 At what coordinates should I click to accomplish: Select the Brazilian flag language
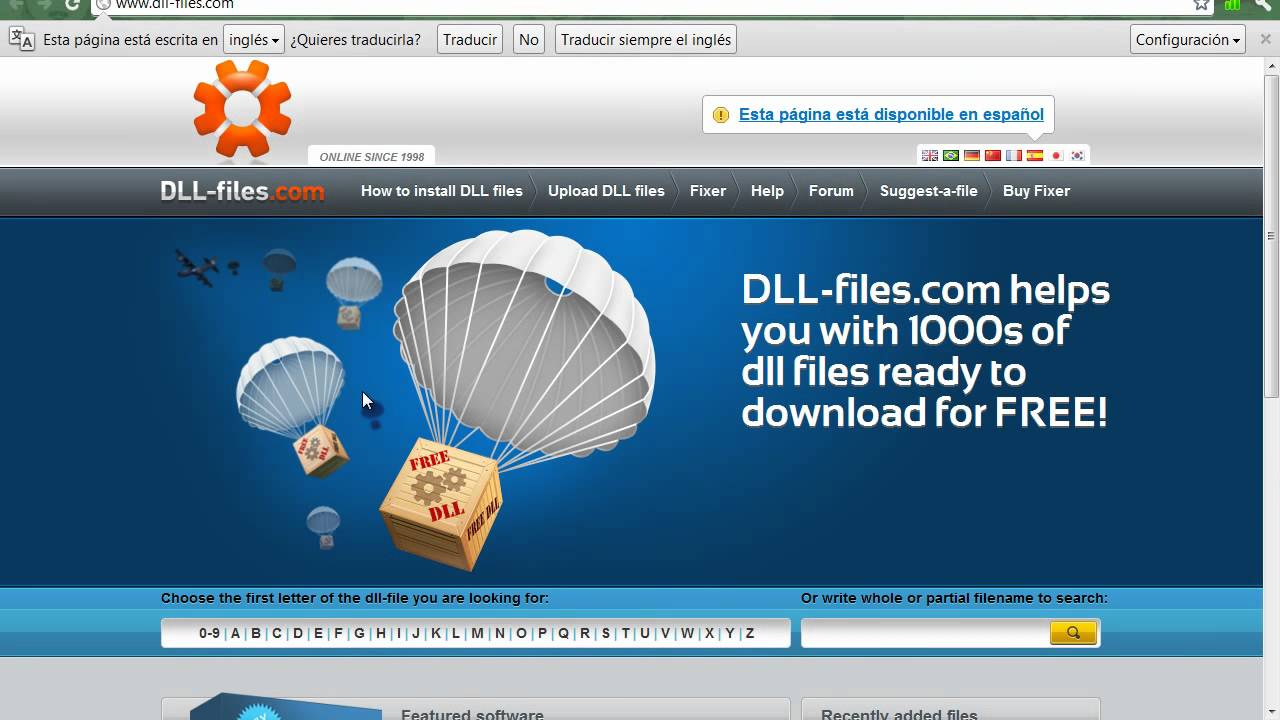point(951,155)
